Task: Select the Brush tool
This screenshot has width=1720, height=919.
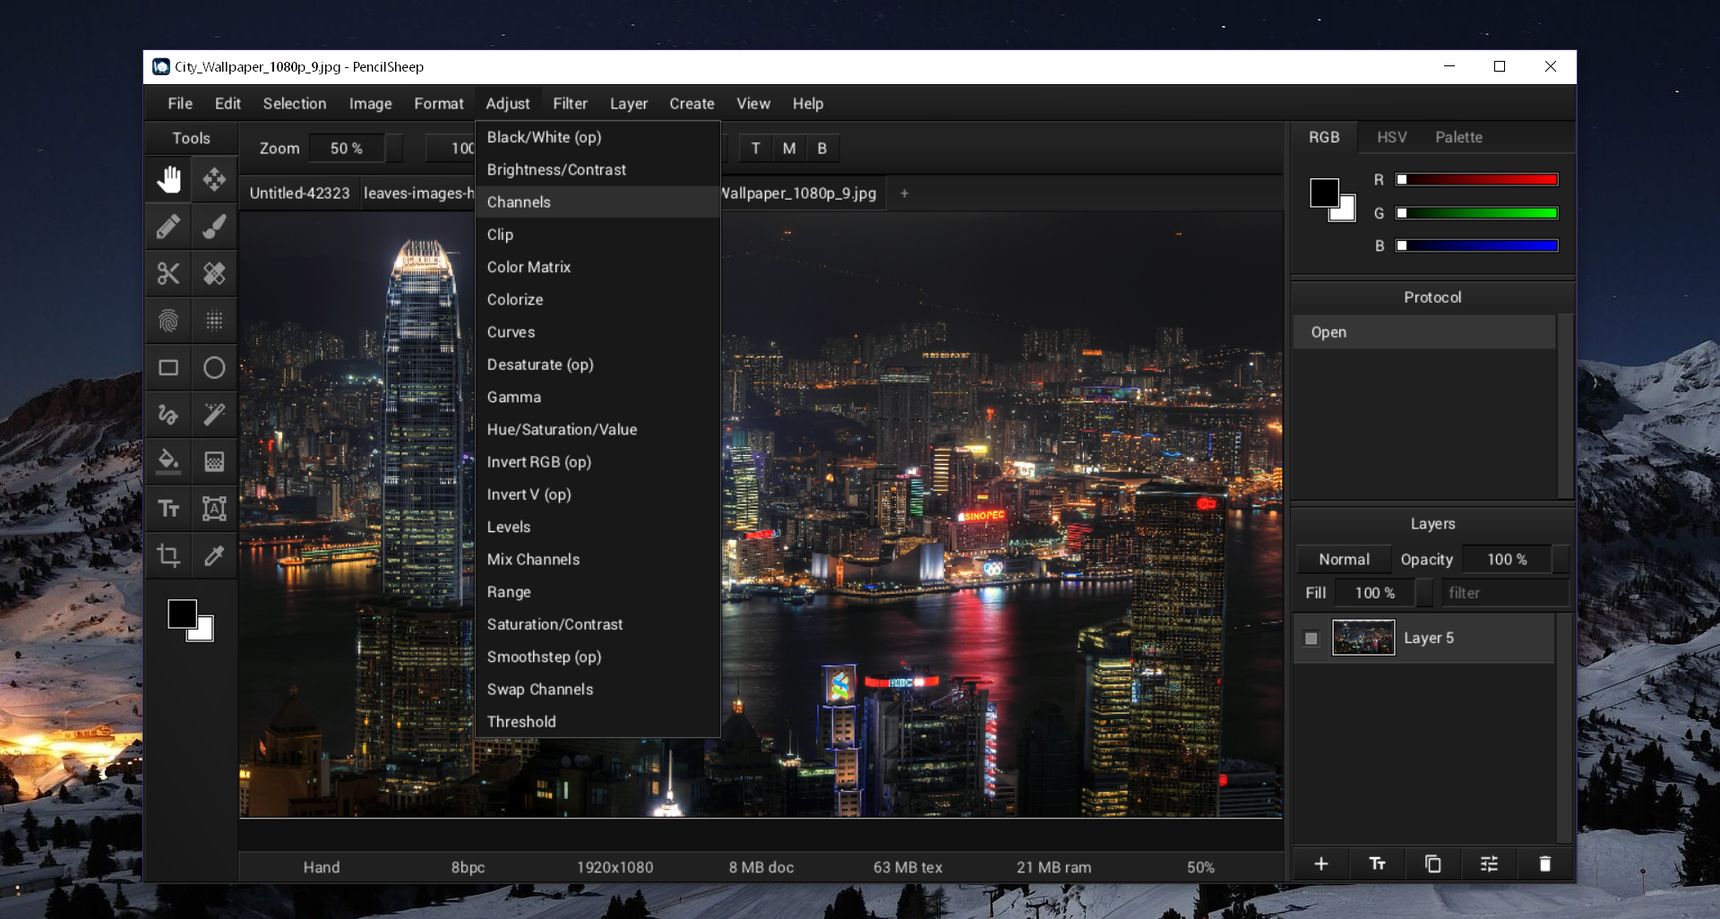Action: [x=214, y=227]
